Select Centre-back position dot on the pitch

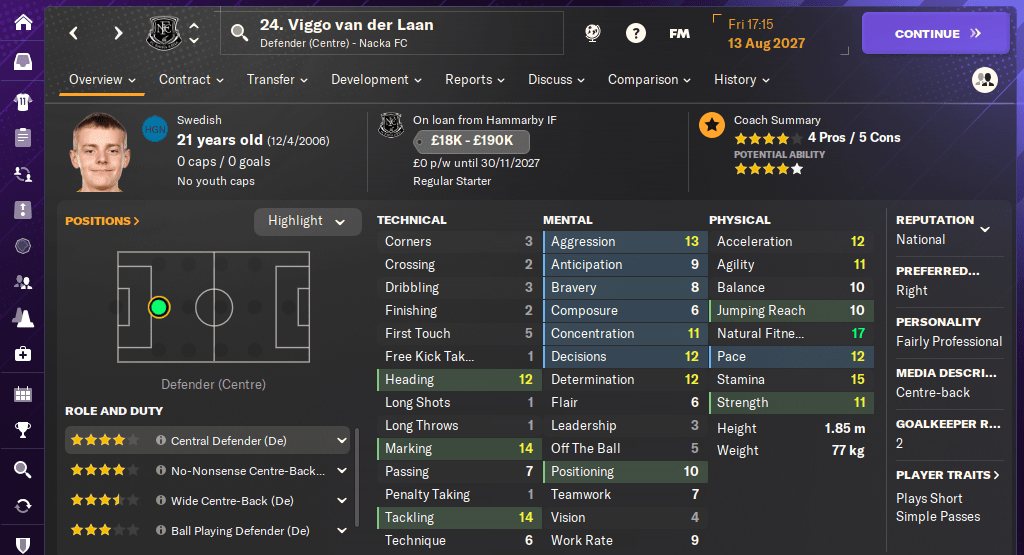coord(158,307)
